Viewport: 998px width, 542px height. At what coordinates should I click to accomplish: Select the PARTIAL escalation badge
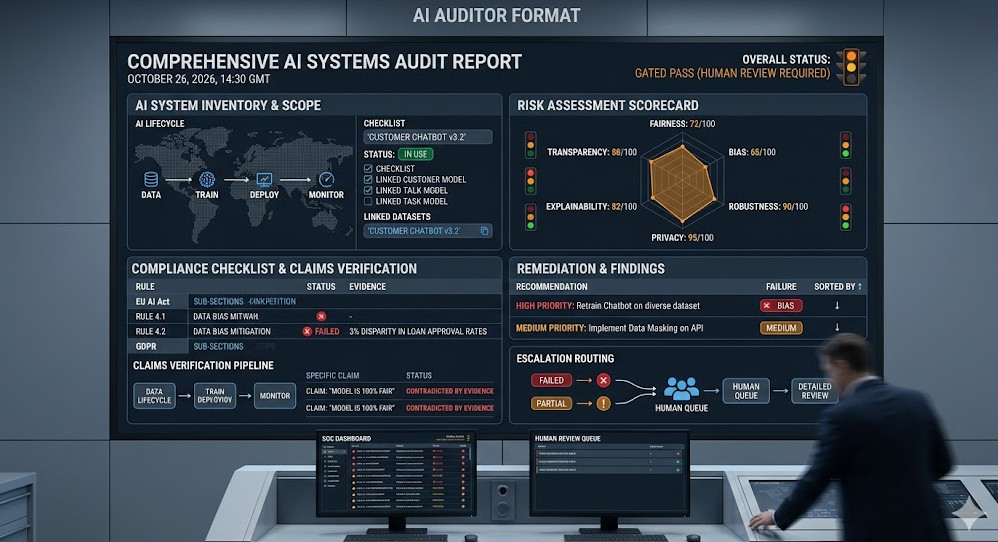(551, 403)
